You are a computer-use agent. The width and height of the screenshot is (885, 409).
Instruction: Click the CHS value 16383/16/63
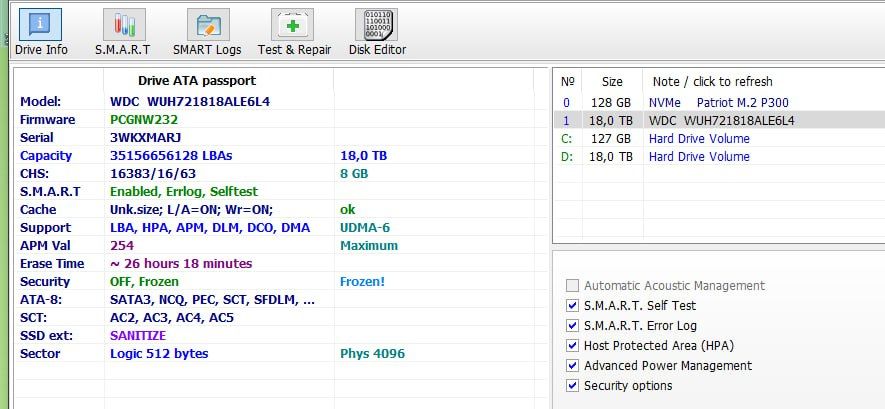coord(153,173)
